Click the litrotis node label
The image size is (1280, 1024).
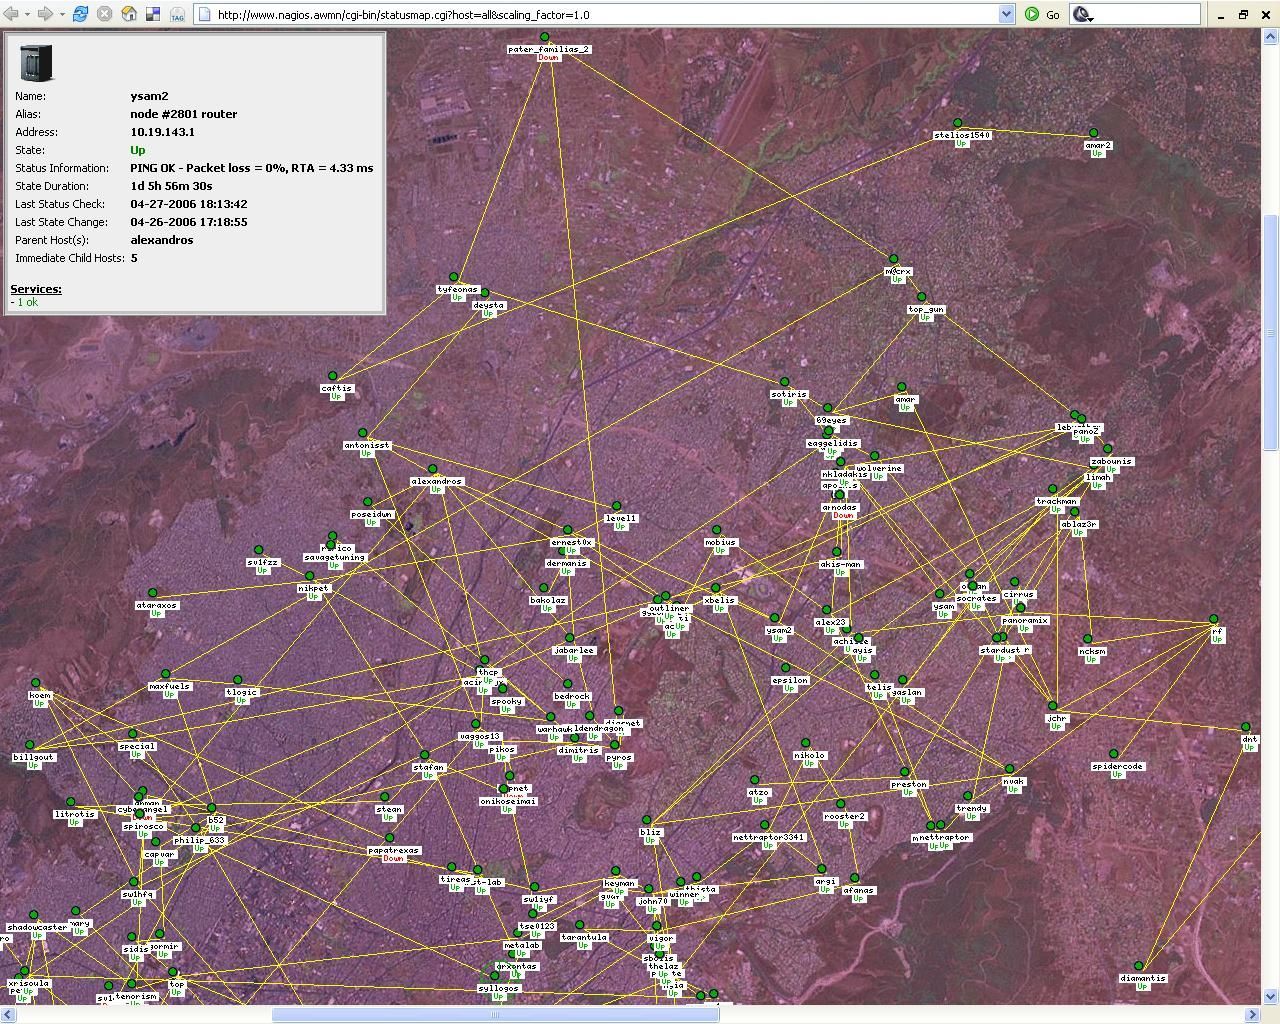pyautogui.click(x=75, y=814)
